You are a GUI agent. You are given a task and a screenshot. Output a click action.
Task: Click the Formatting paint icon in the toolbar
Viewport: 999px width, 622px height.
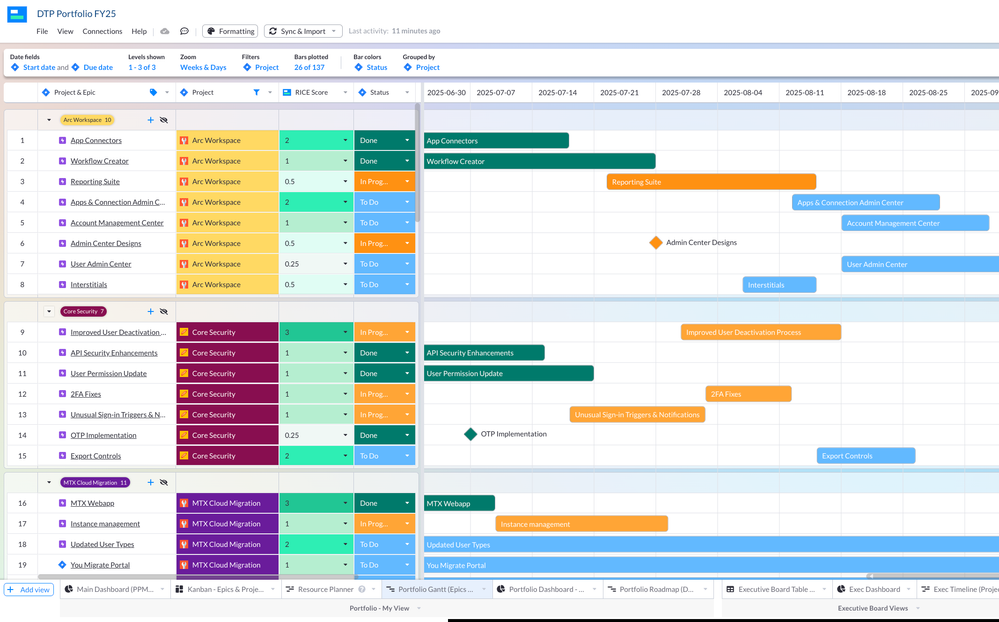[x=209, y=31]
